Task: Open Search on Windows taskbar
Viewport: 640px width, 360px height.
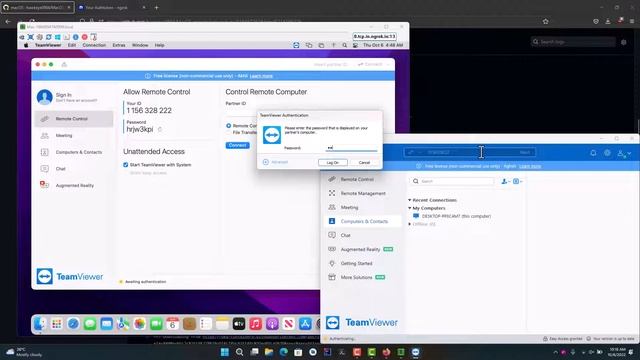Action: coord(239,352)
